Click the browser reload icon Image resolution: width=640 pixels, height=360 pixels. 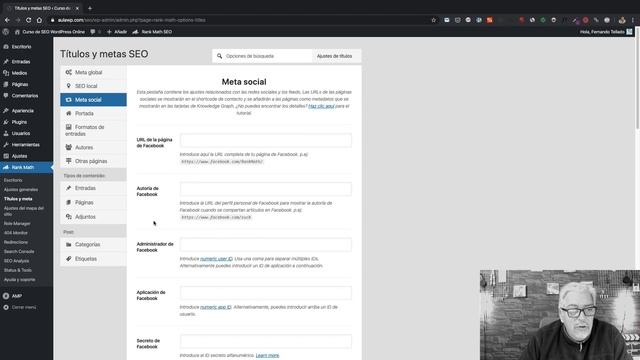(x=29, y=20)
